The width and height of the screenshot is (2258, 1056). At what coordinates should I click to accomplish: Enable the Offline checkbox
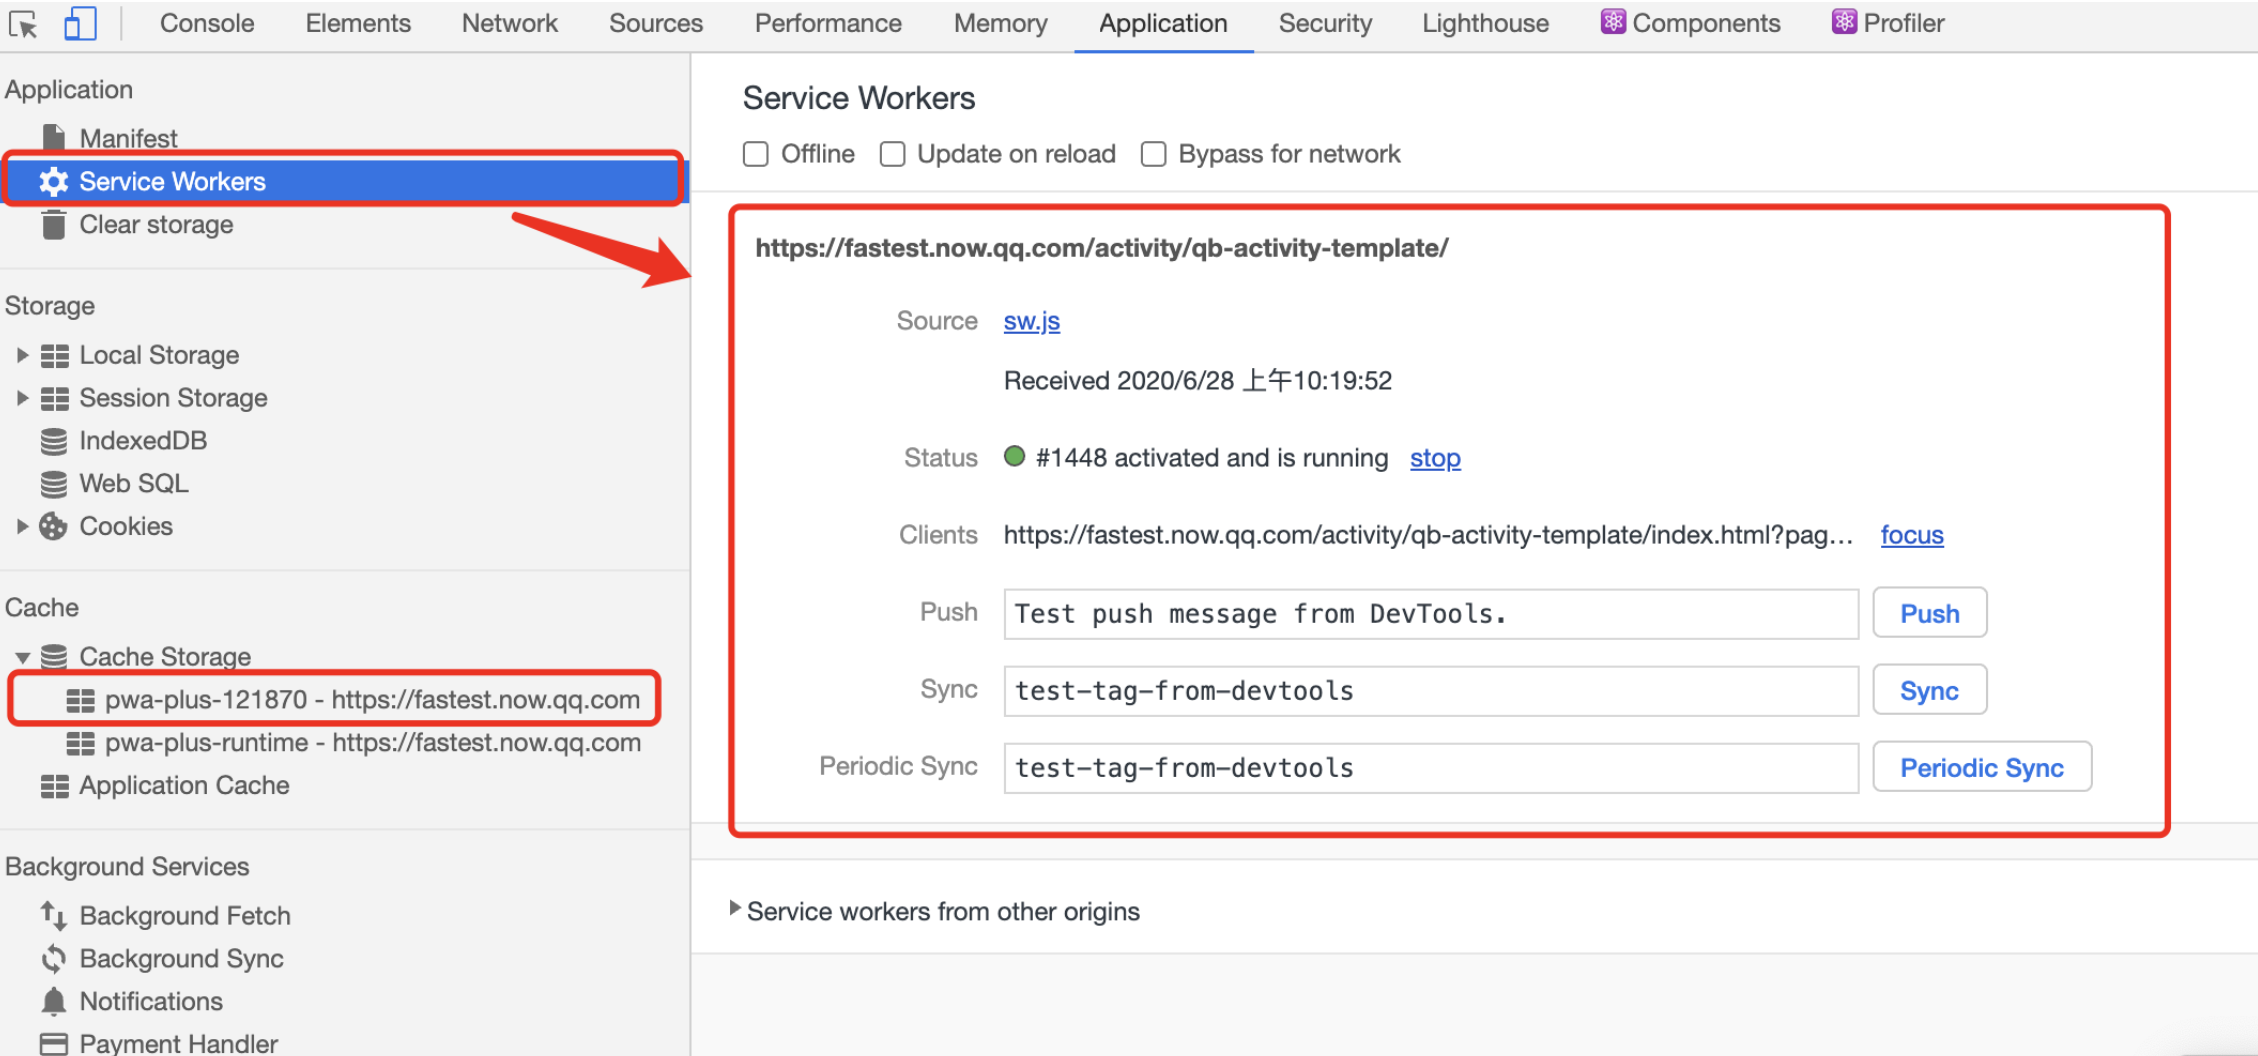[756, 154]
